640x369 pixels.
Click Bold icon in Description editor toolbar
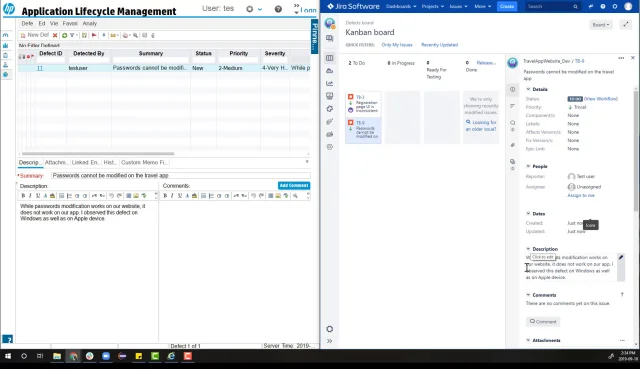tap(23, 196)
